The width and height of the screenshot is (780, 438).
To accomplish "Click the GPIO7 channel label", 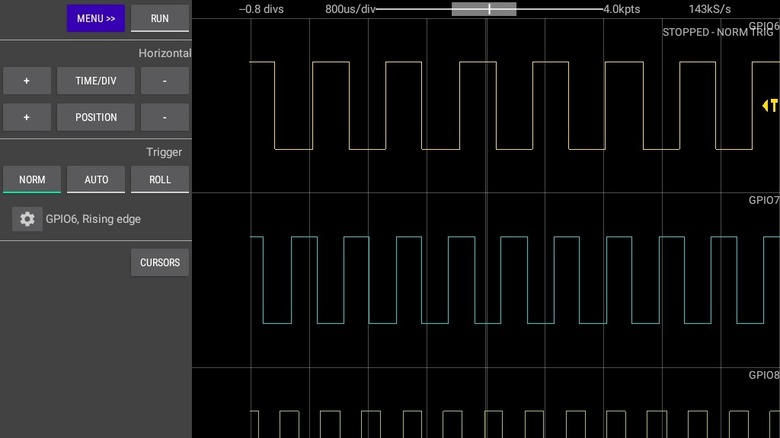I will (763, 200).
